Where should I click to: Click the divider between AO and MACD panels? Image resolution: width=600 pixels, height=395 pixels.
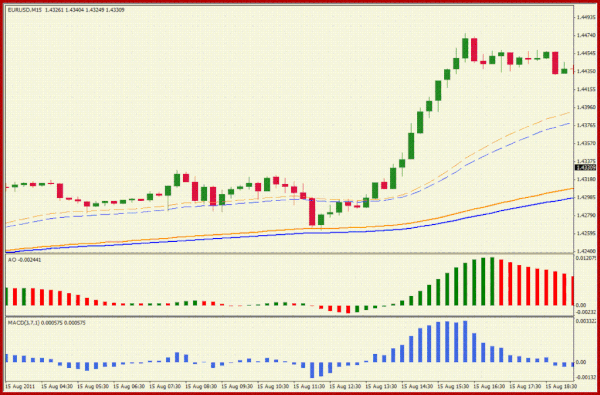click(x=290, y=317)
